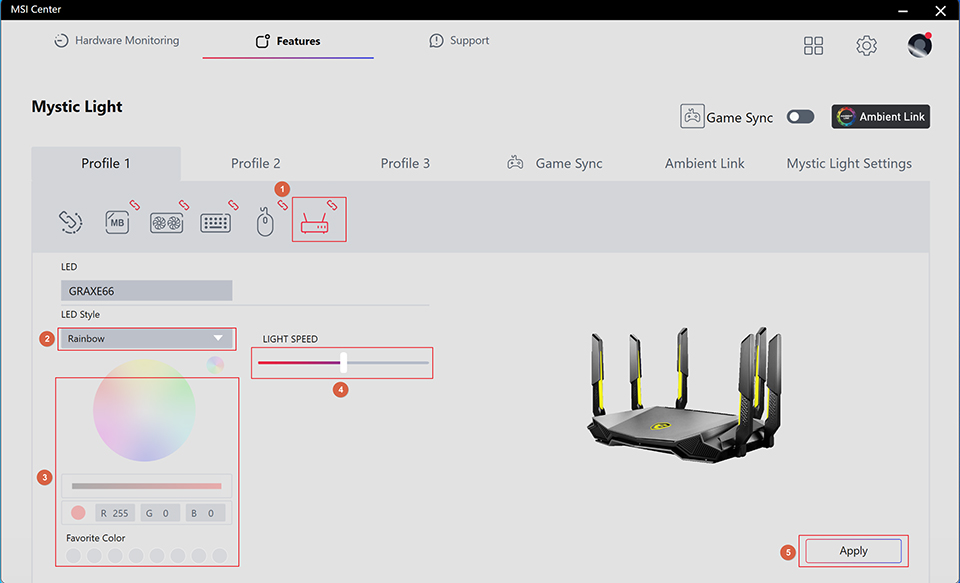960x583 pixels.
Task: Click the Light Speed slider handle
Action: point(343,363)
